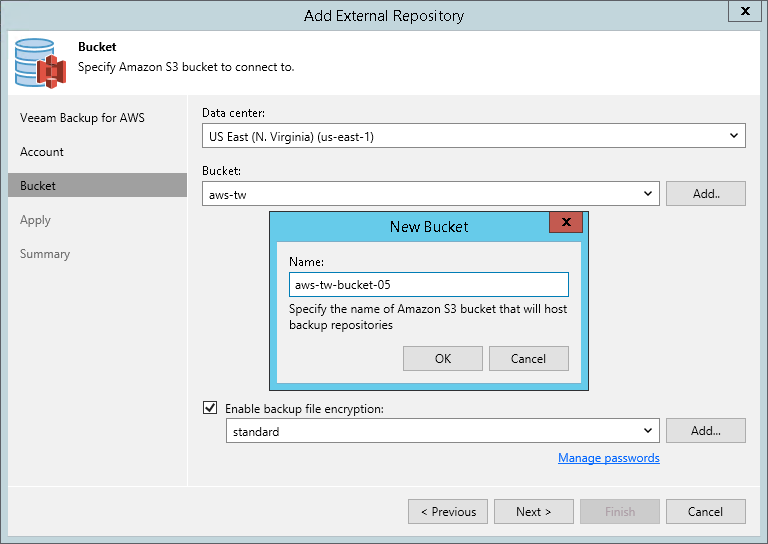
Task: Select the Summary wizard step
Action: coord(45,254)
